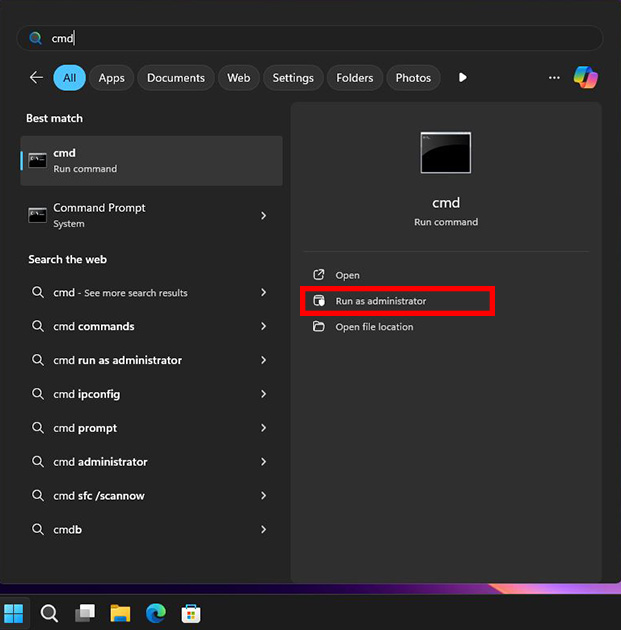The width and height of the screenshot is (621, 630).
Task: Switch to the Folders filter tab
Action: [x=355, y=78]
